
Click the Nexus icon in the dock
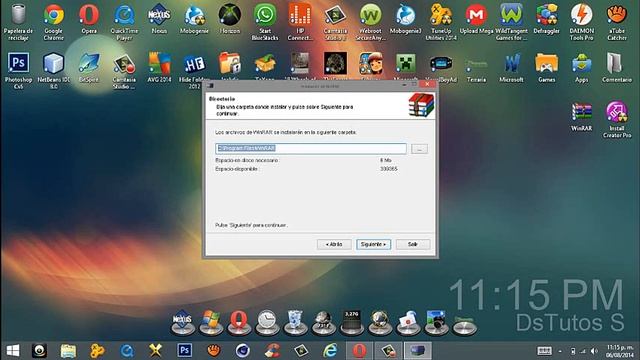(182, 322)
